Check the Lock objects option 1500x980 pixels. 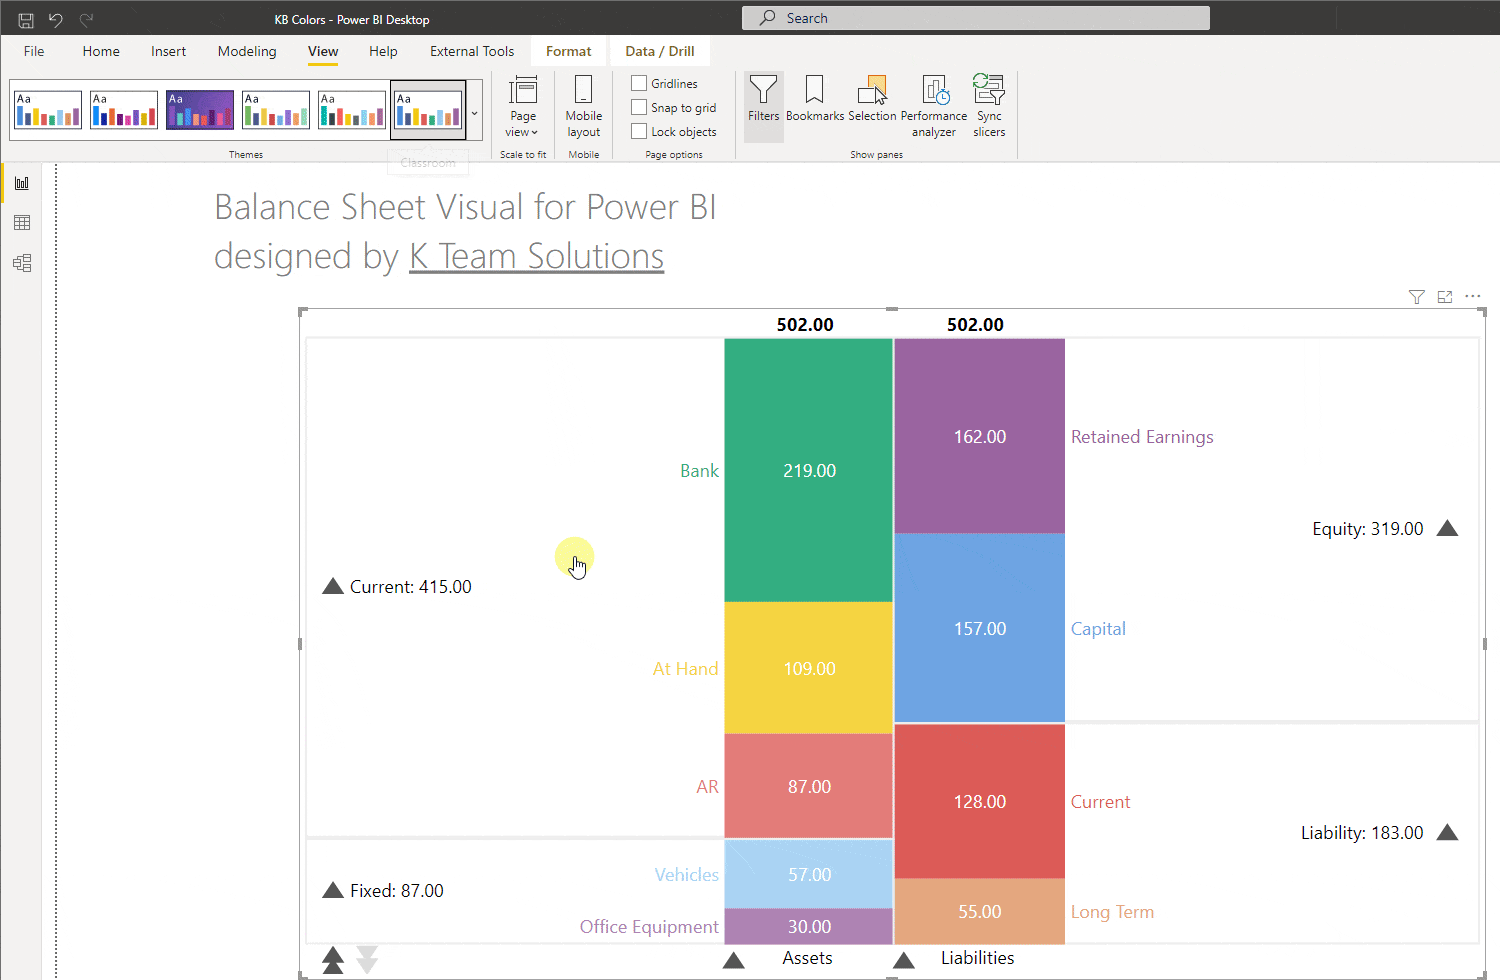pos(638,131)
